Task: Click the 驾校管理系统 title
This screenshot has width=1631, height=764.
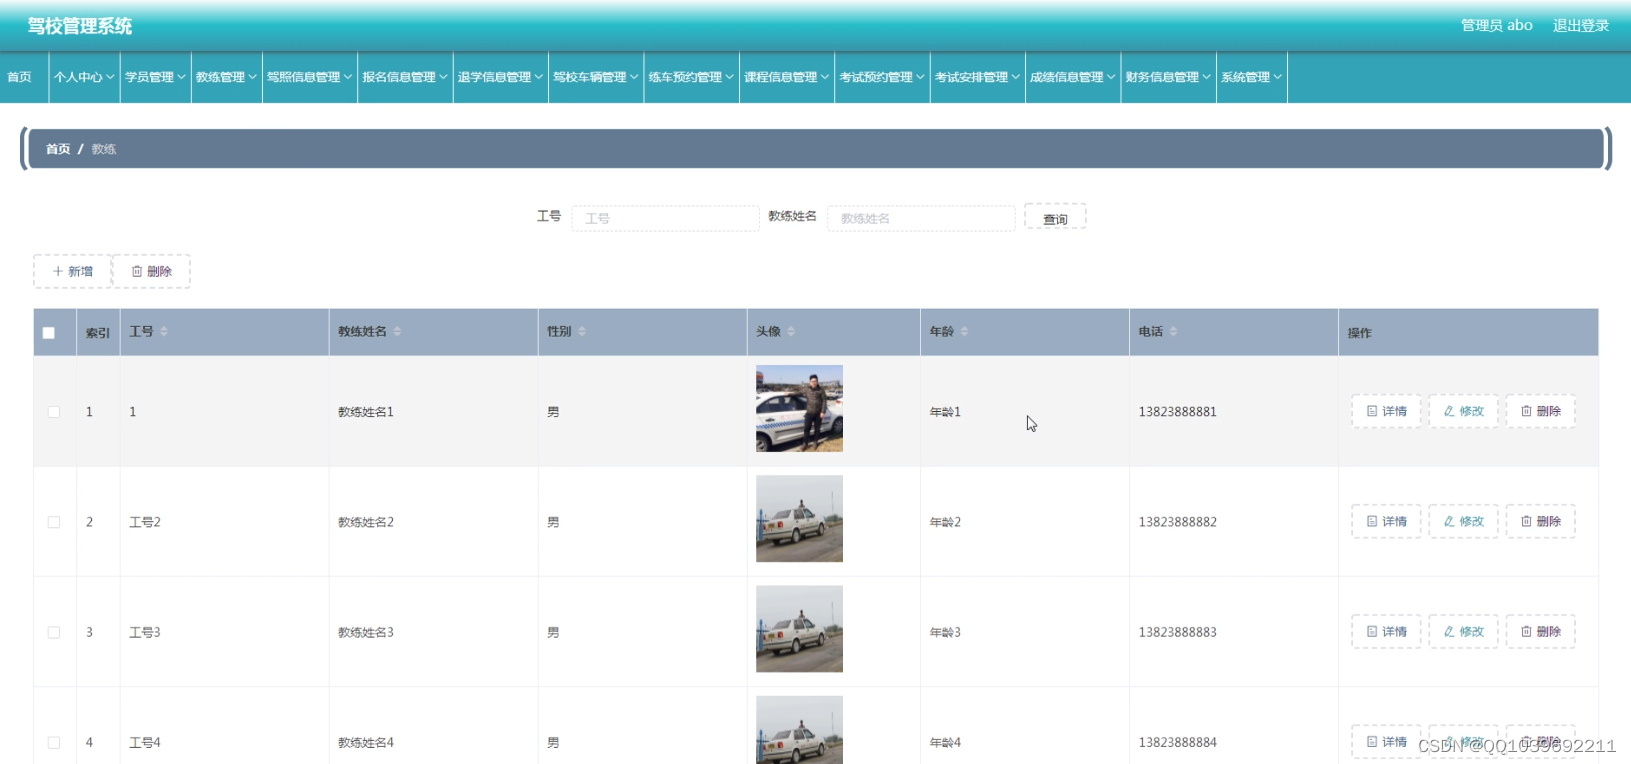Action: 80,26
